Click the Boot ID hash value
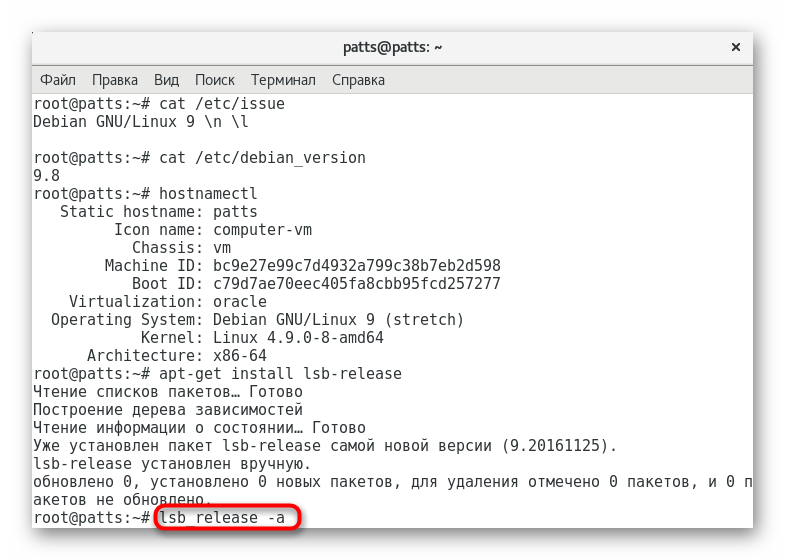 [356, 283]
